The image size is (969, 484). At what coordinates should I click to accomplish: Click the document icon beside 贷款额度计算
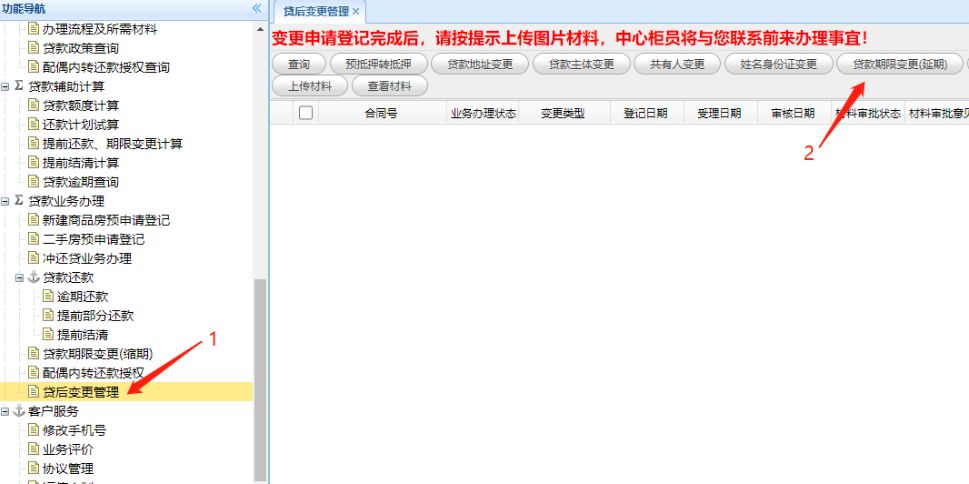click(x=33, y=105)
